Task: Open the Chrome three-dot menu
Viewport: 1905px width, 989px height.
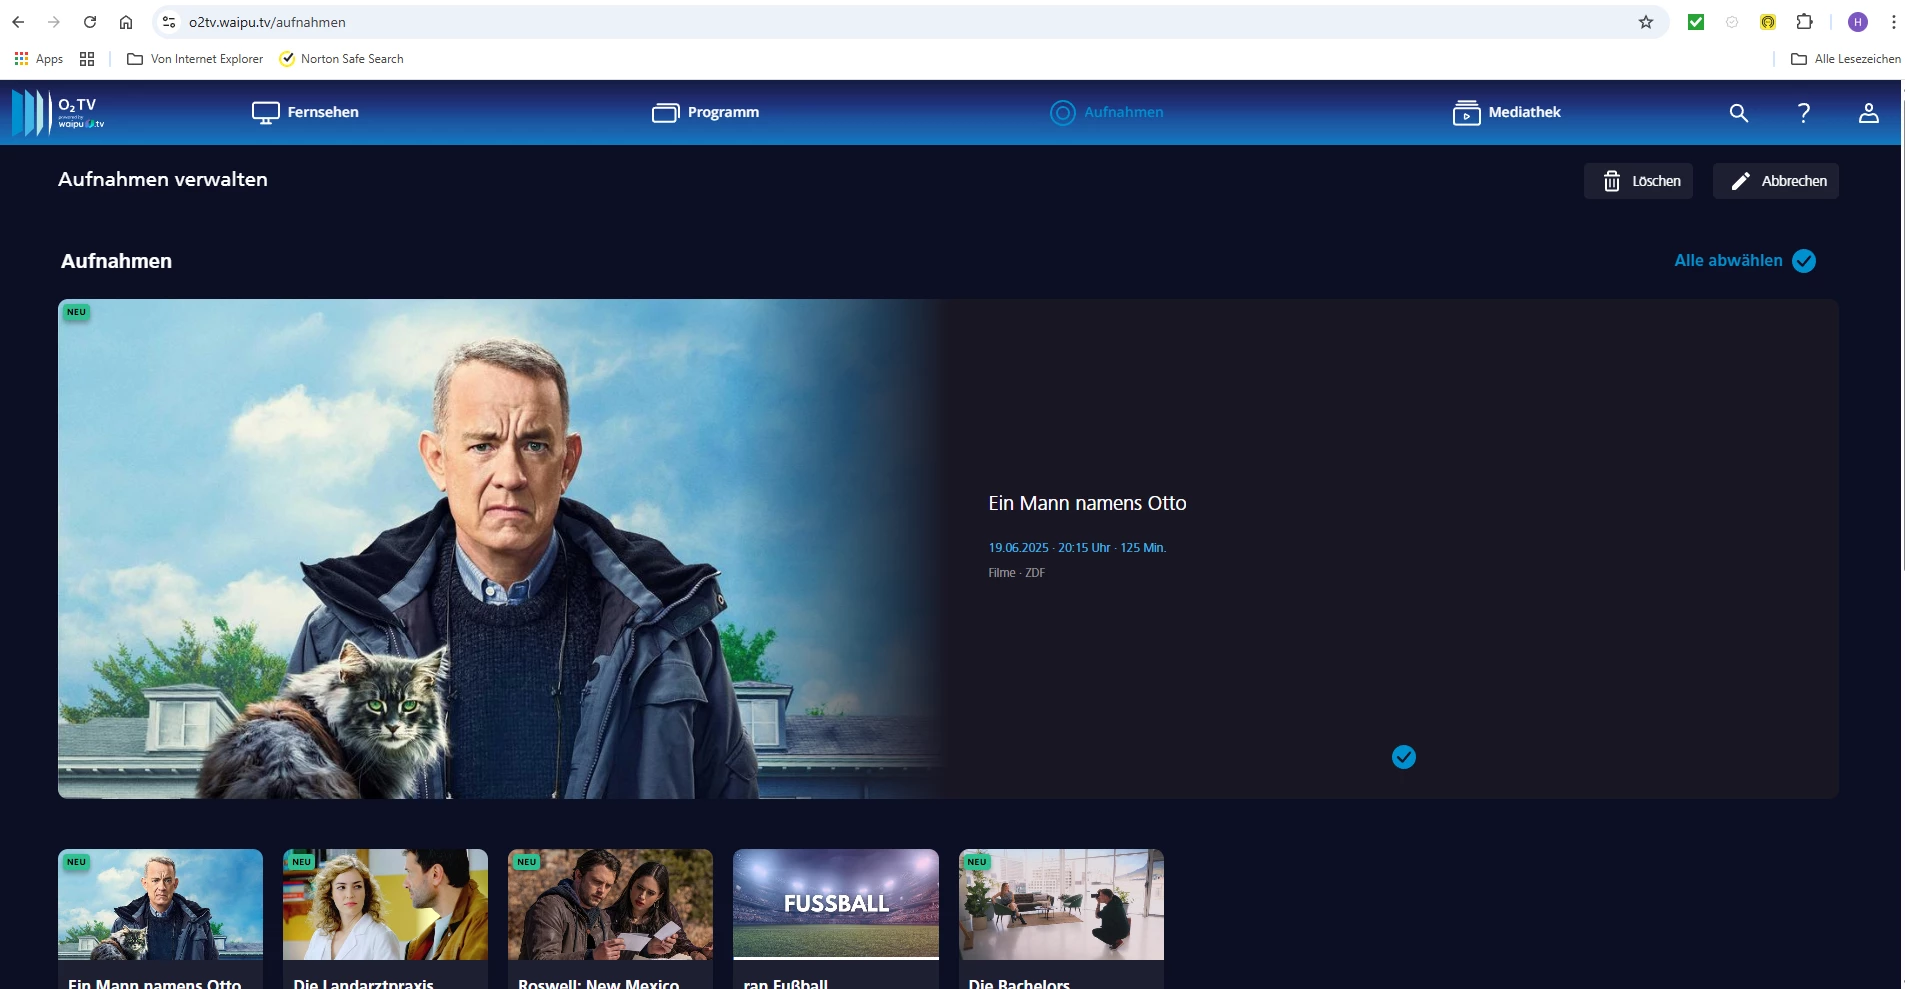Action: [x=1893, y=22]
